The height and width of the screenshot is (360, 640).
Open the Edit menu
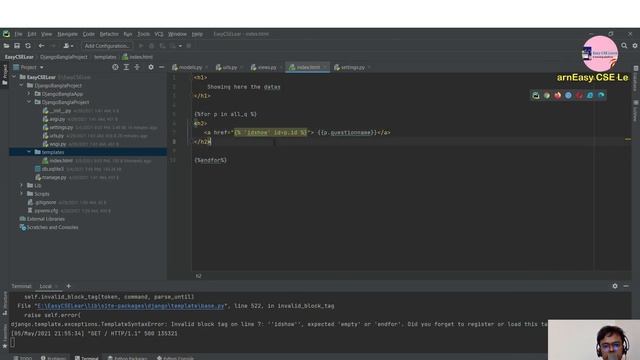pos(32,34)
